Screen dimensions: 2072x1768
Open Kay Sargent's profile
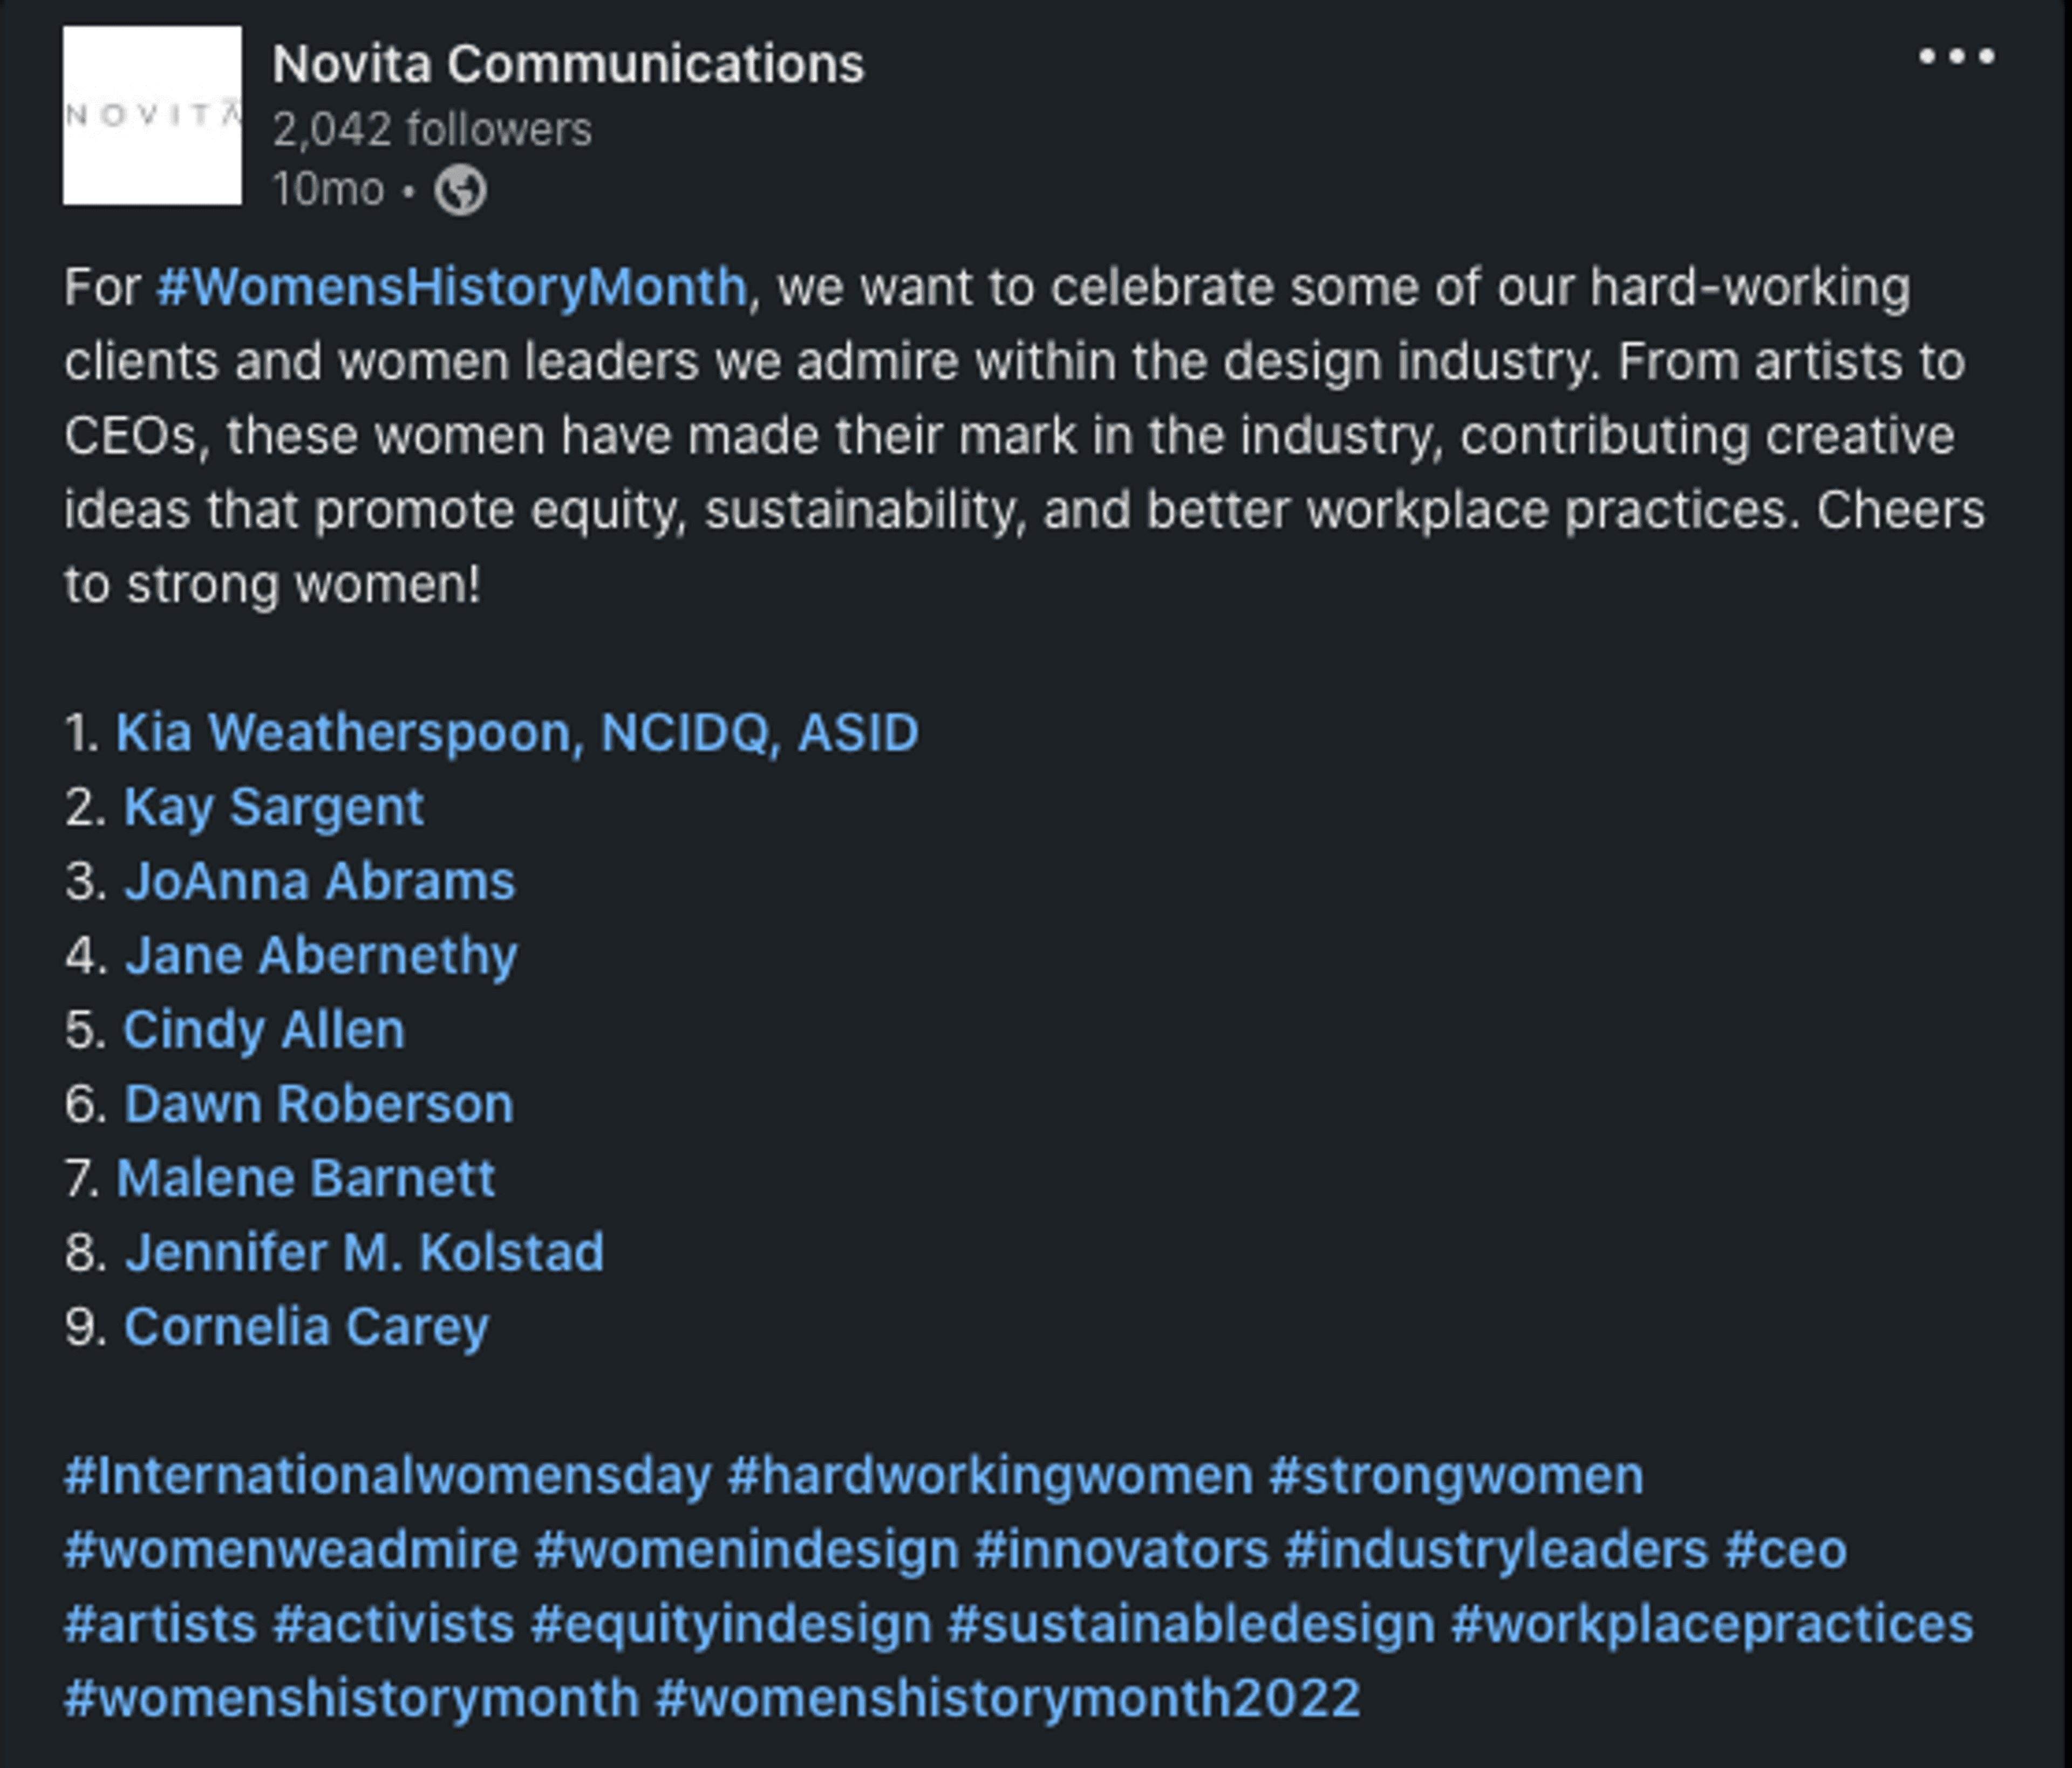click(x=274, y=807)
